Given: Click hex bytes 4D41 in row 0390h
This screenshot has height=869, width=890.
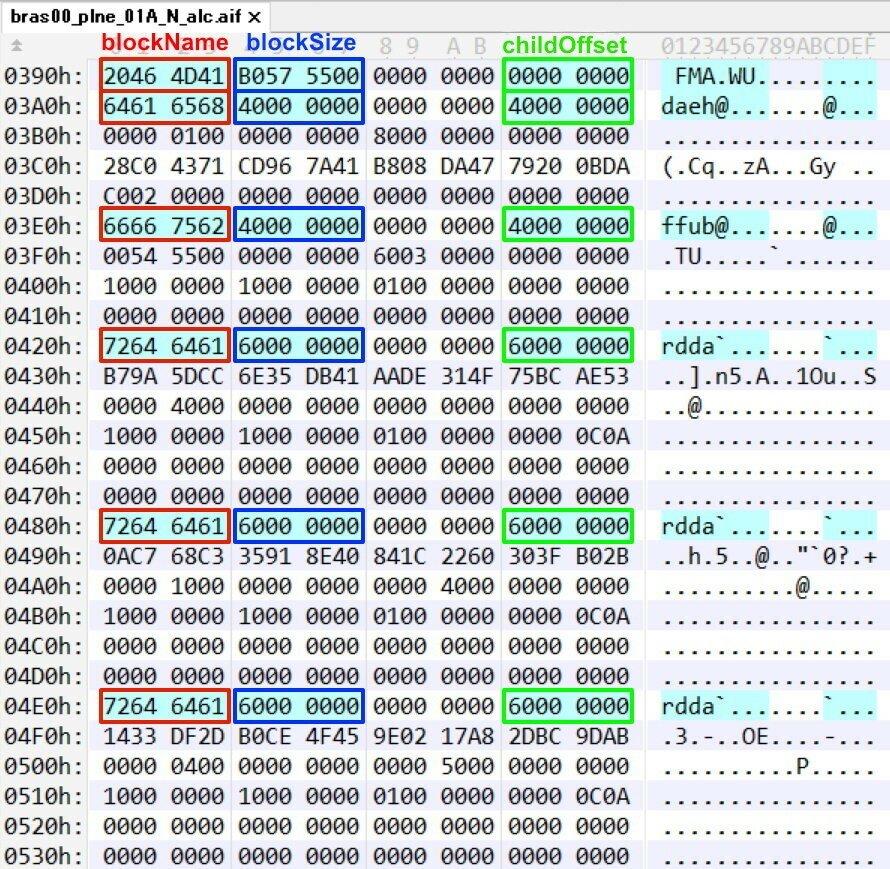Looking at the screenshot, I should (x=198, y=75).
